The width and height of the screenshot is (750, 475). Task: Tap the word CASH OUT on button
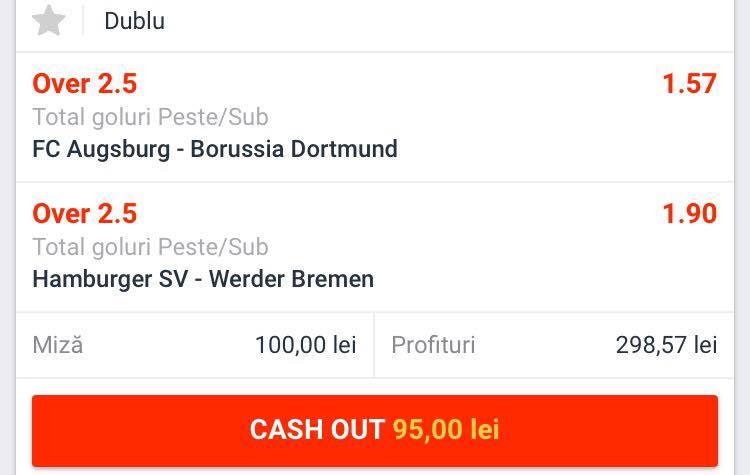pyautogui.click(x=317, y=429)
